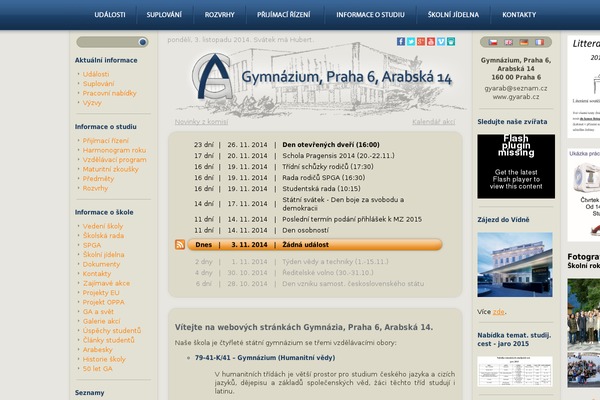600x400 pixels.
Task: Open Galerie akcí sidebar link
Action: point(101,321)
